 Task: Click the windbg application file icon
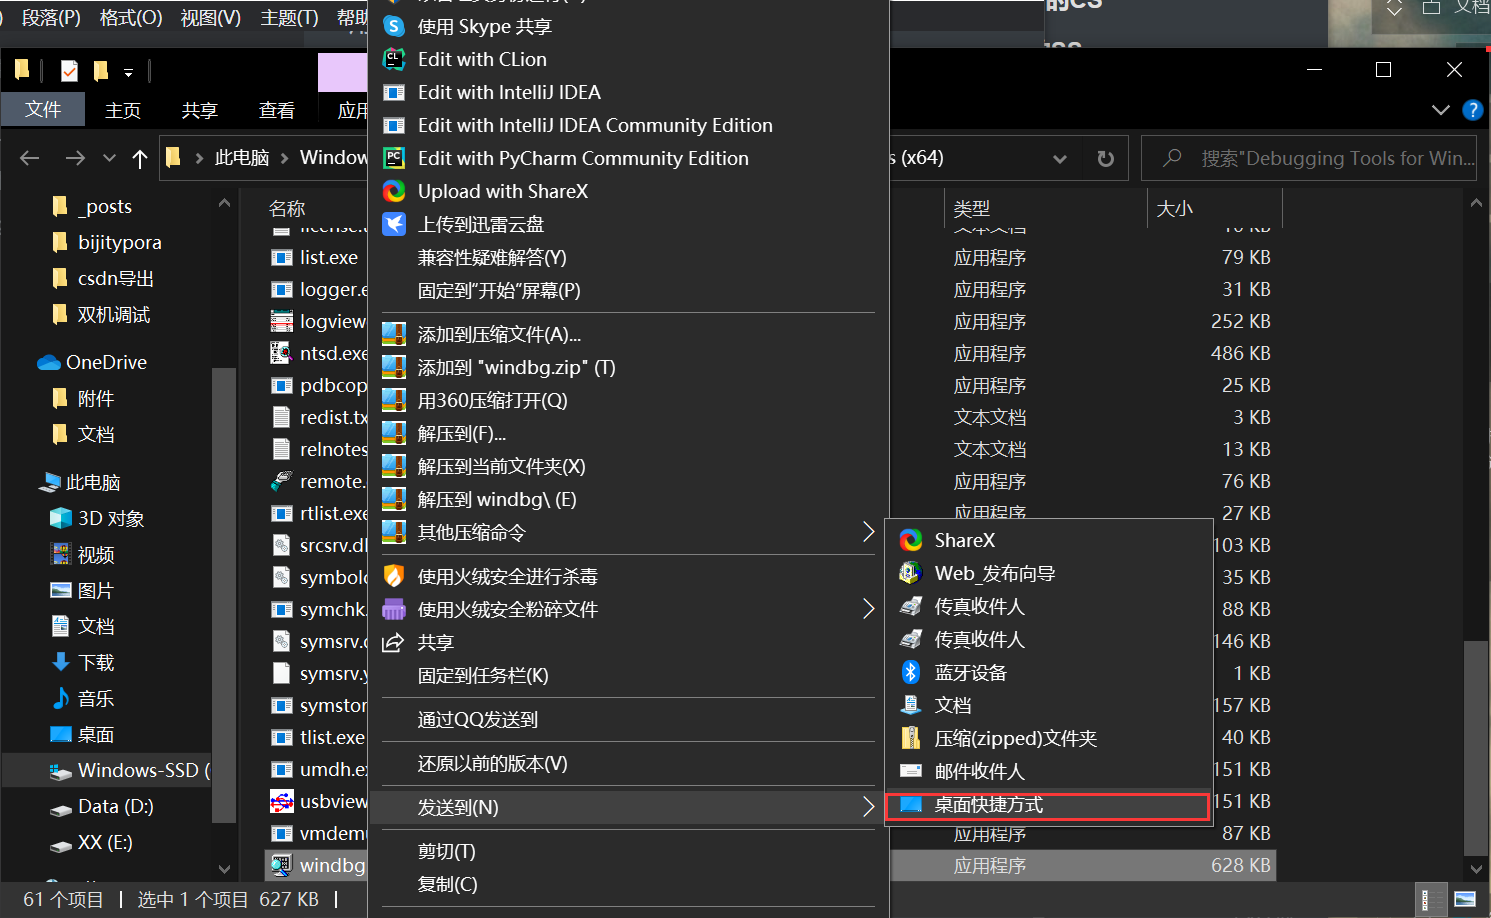281,865
